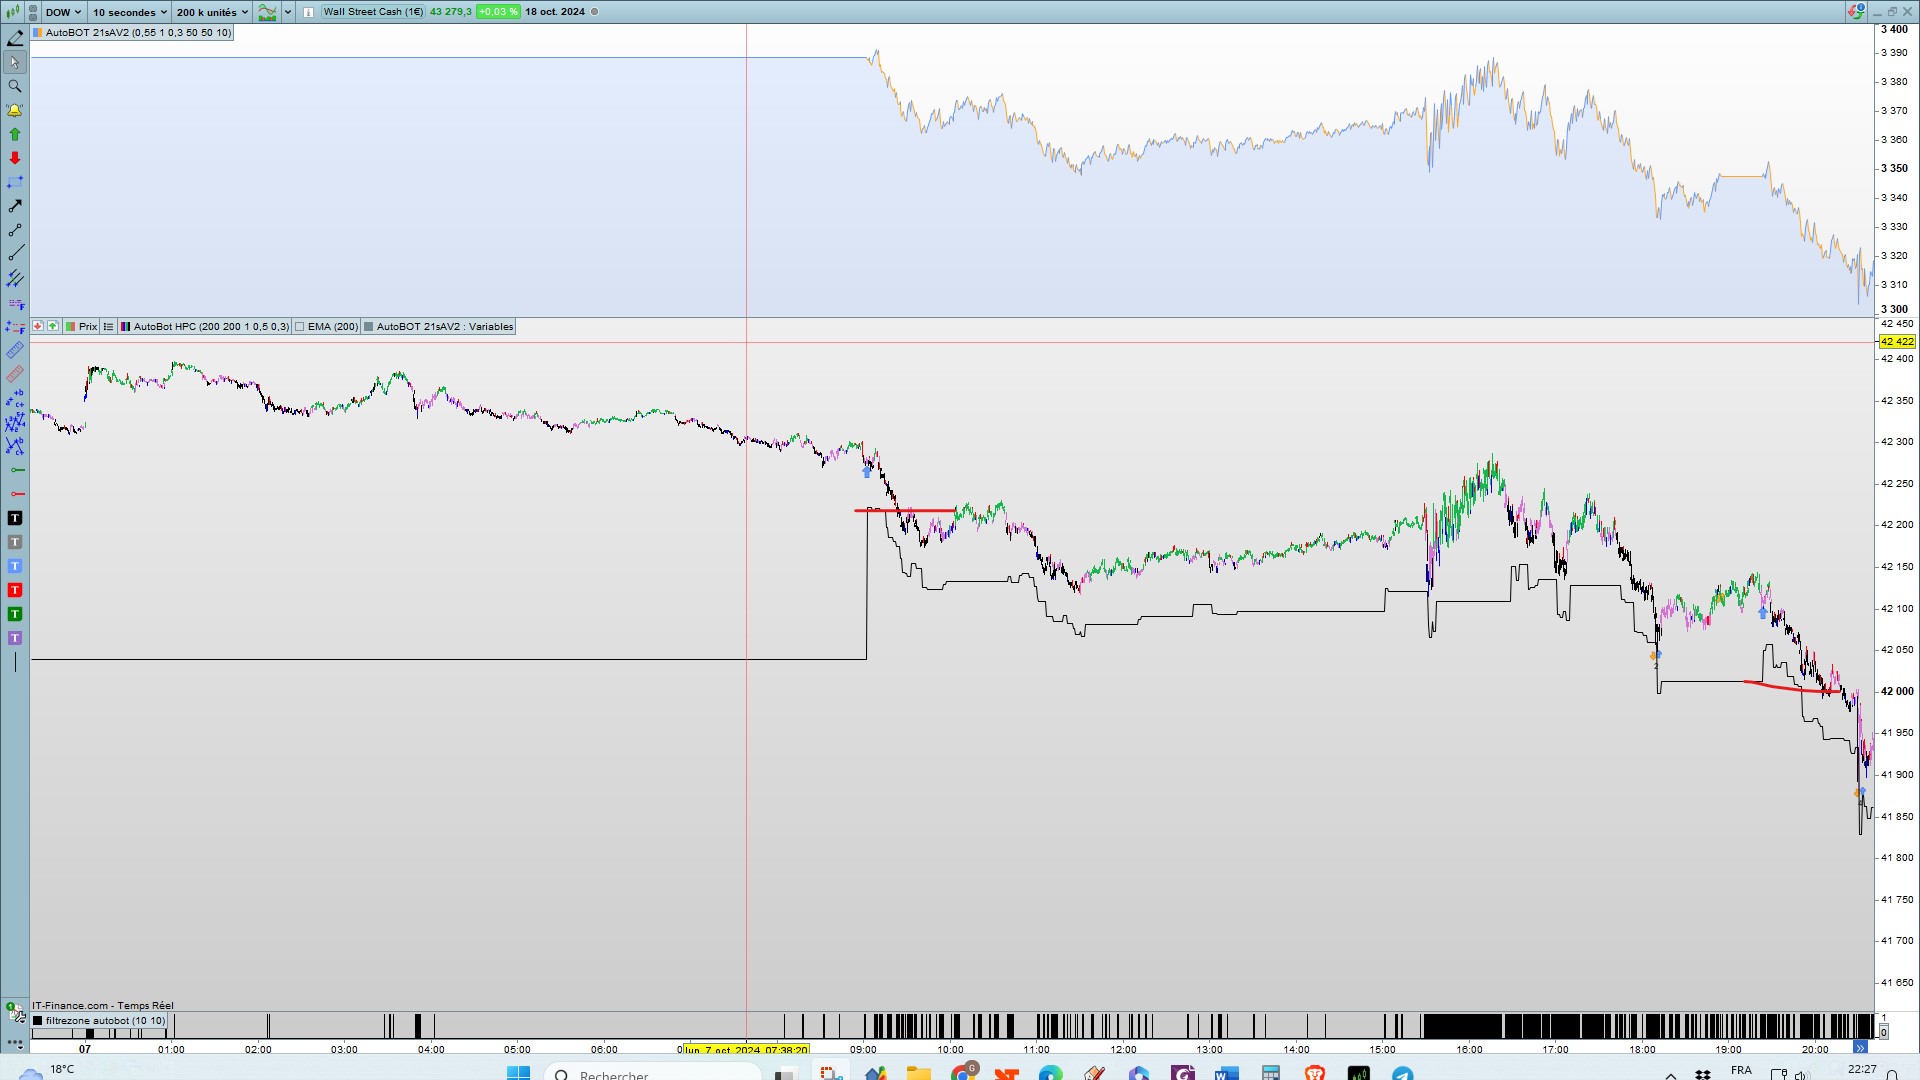Viewport: 1920px width, 1080px height.
Task: Select the blue ruler measurement tool
Action: (15, 350)
